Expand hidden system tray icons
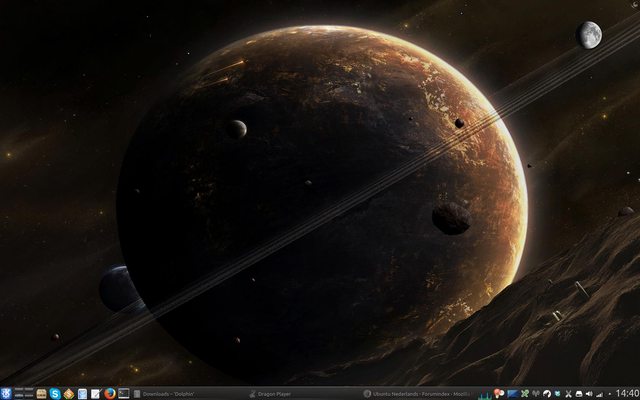This screenshot has width=640, height=400. click(609, 393)
